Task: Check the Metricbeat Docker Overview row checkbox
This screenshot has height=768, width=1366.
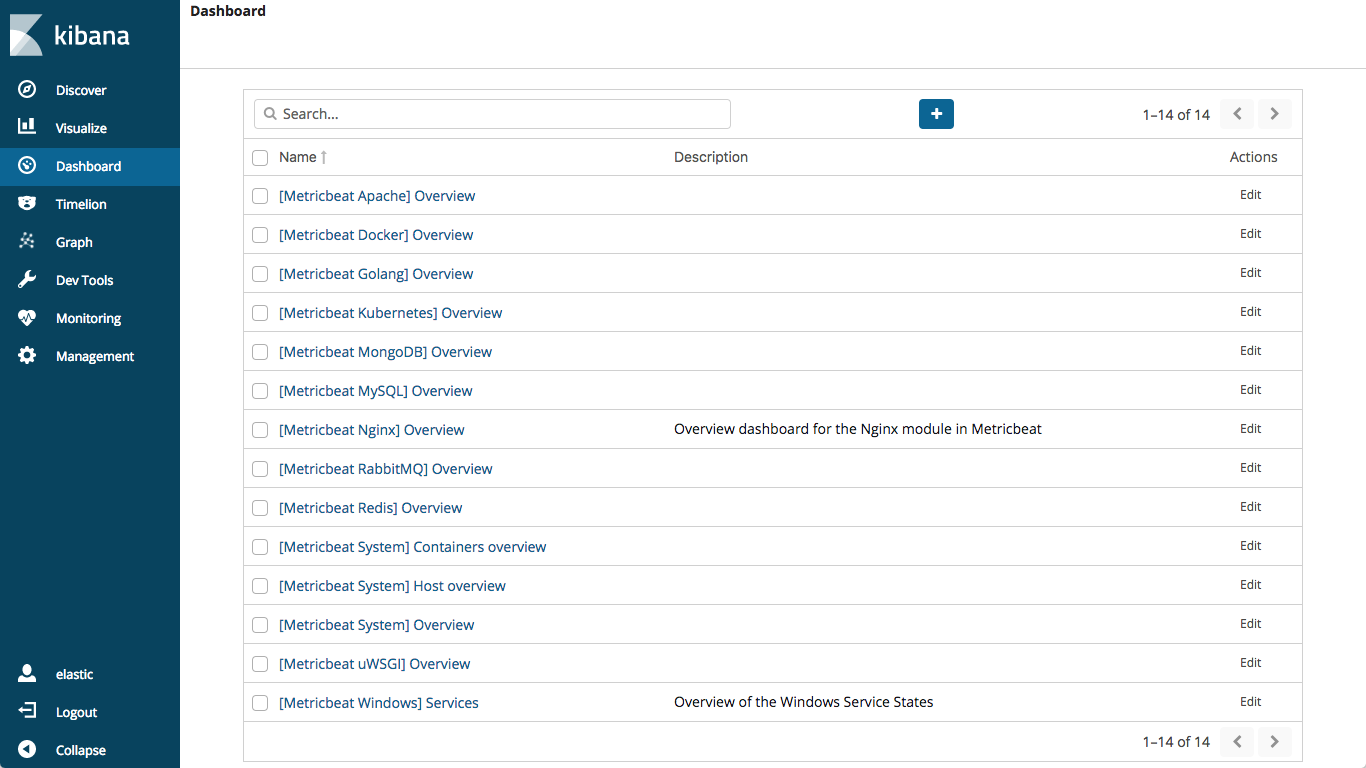Action: click(x=260, y=235)
